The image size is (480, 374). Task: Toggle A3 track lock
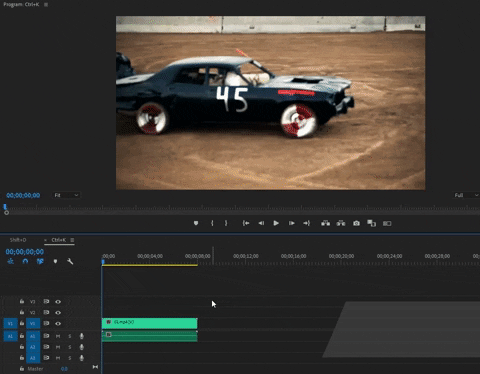click(x=22, y=358)
